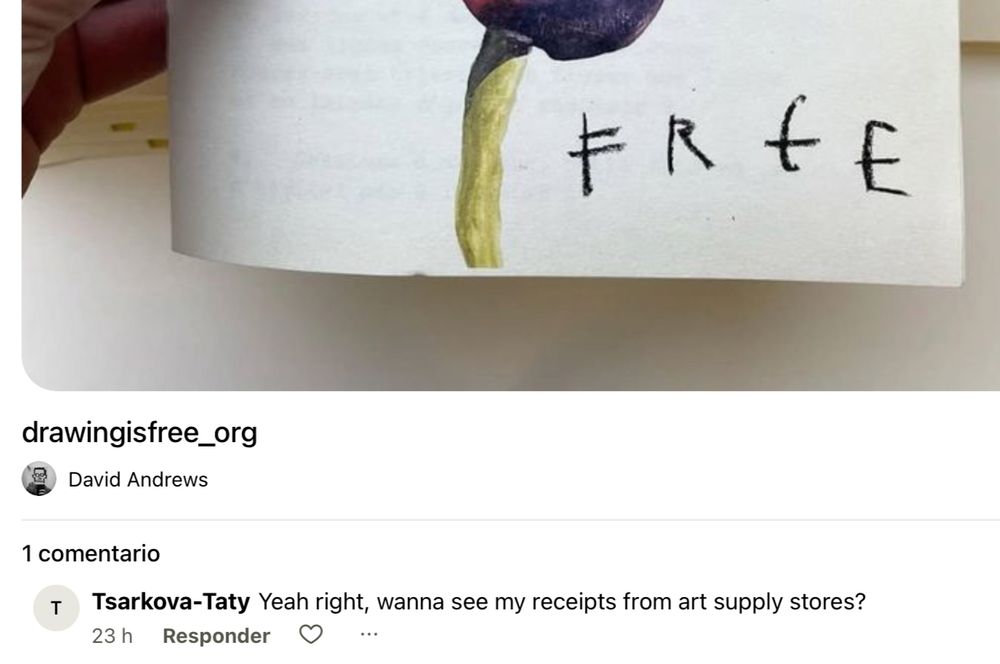Open Tsarkova-Taty's profile from the username
Screen dimensions: 1000x664
tap(171, 601)
